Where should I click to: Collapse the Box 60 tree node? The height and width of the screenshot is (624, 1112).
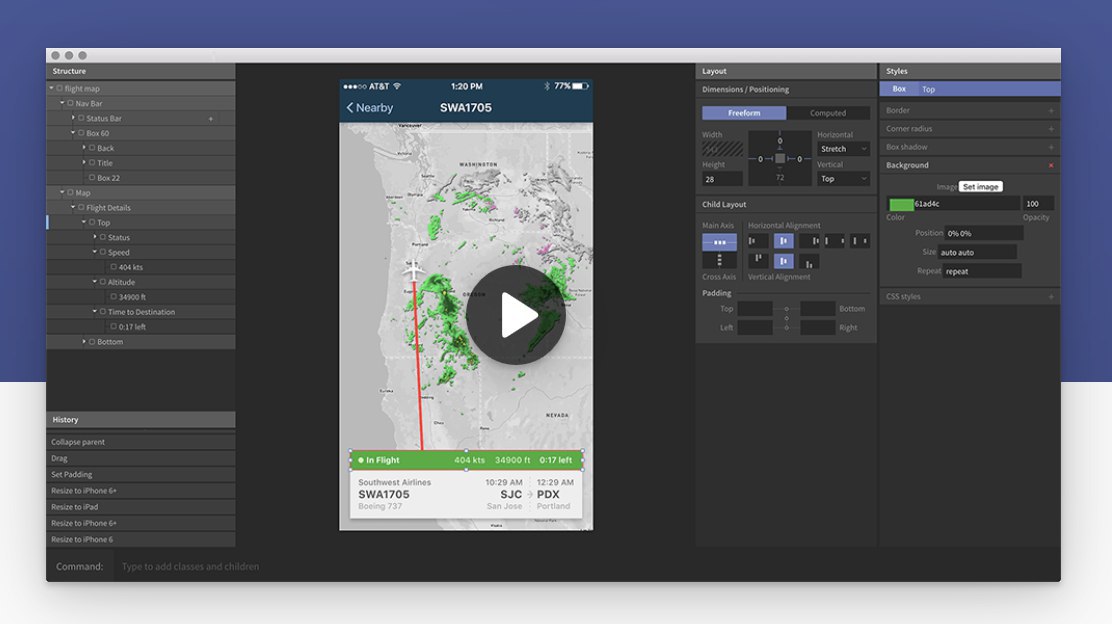[73, 133]
